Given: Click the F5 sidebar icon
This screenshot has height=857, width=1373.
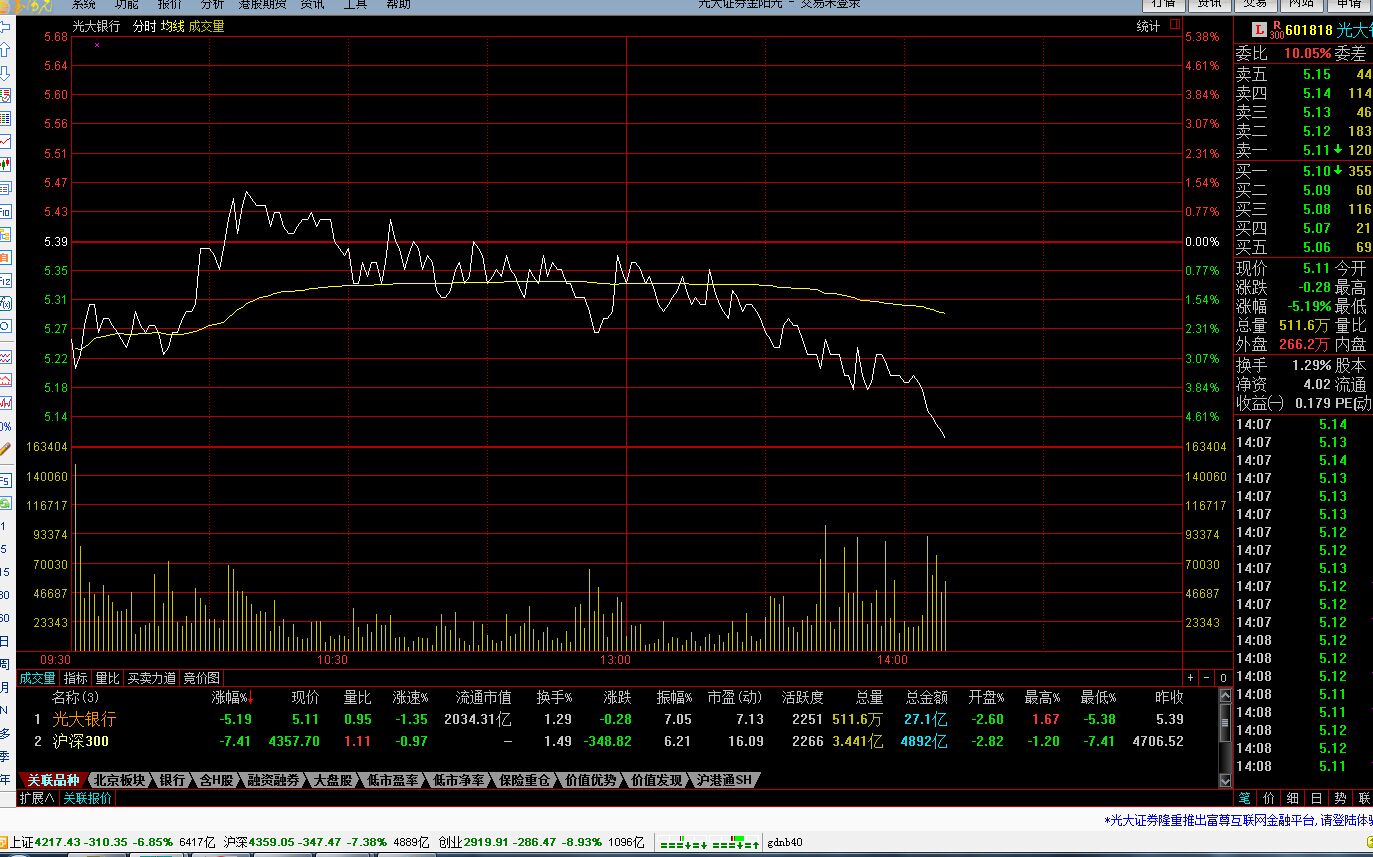Looking at the screenshot, I should [x=5, y=481].
